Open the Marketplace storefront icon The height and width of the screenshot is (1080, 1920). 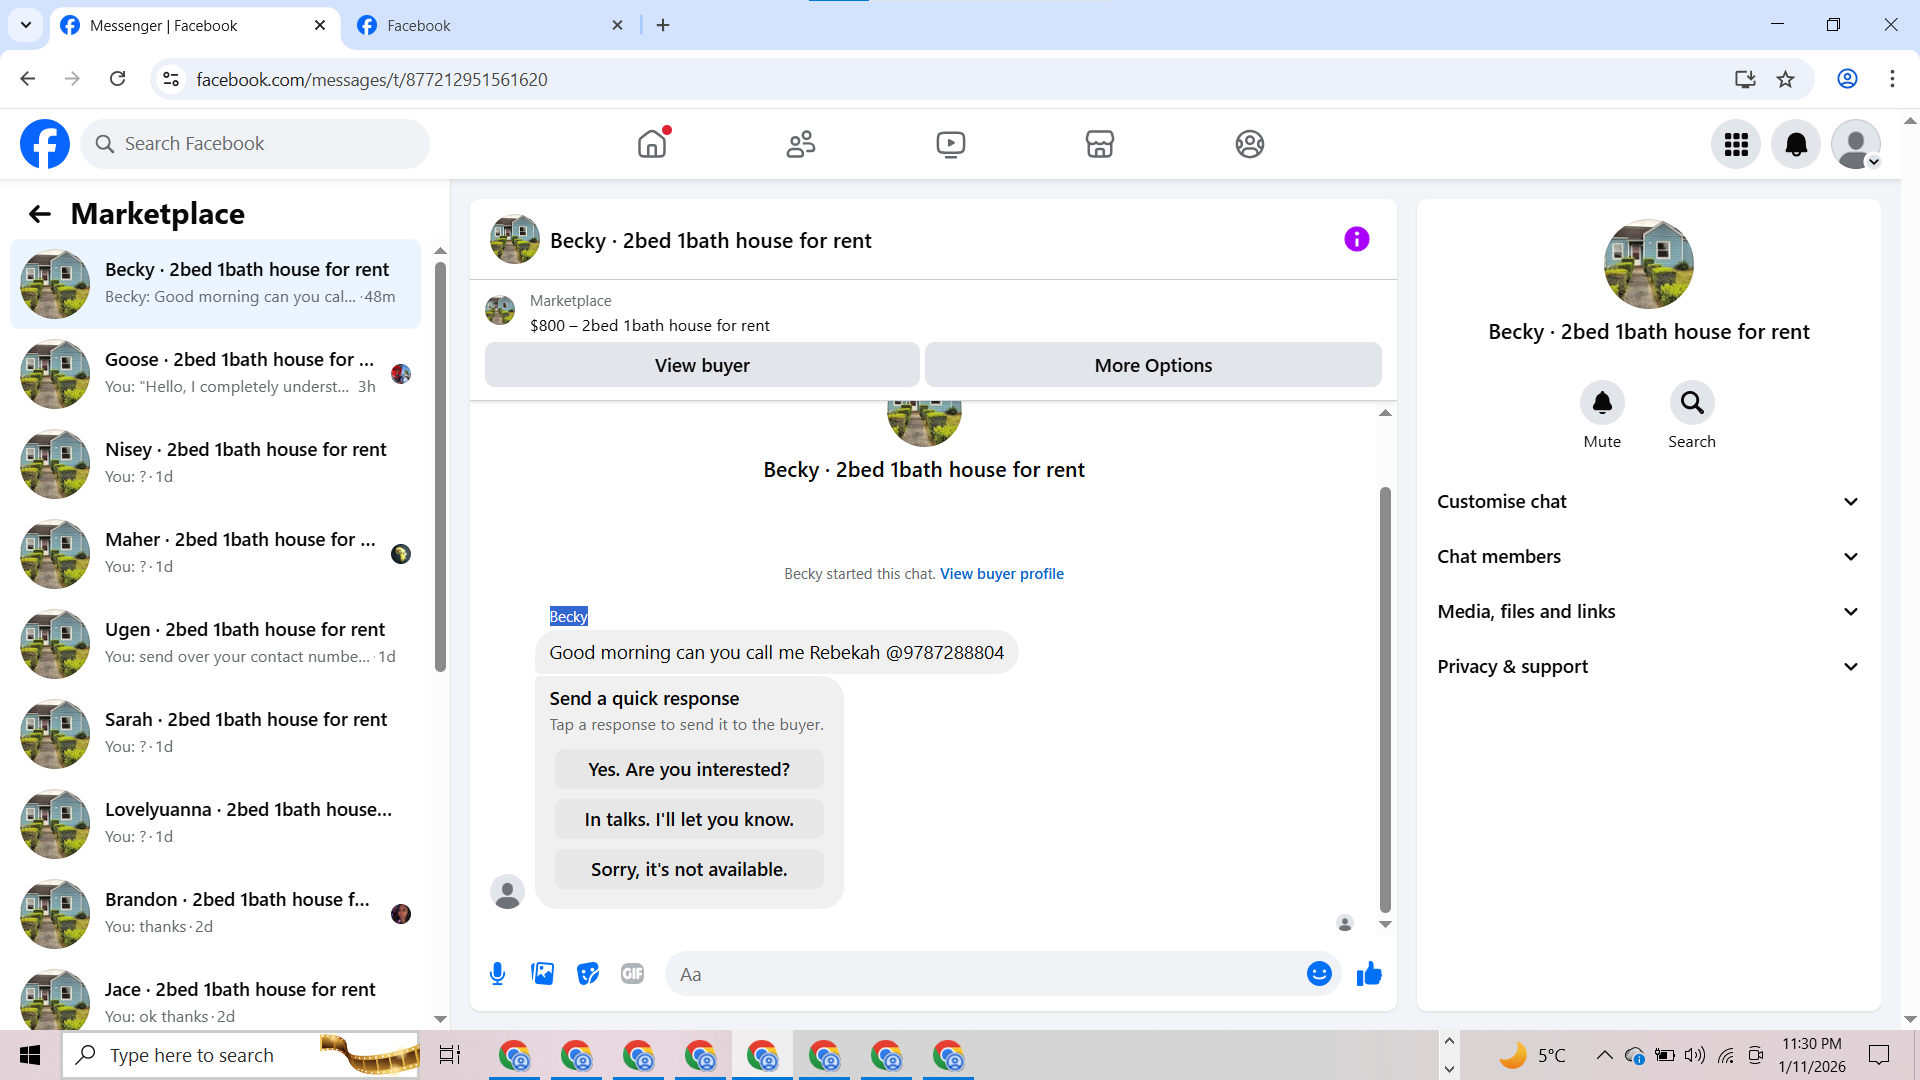(1100, 144)
